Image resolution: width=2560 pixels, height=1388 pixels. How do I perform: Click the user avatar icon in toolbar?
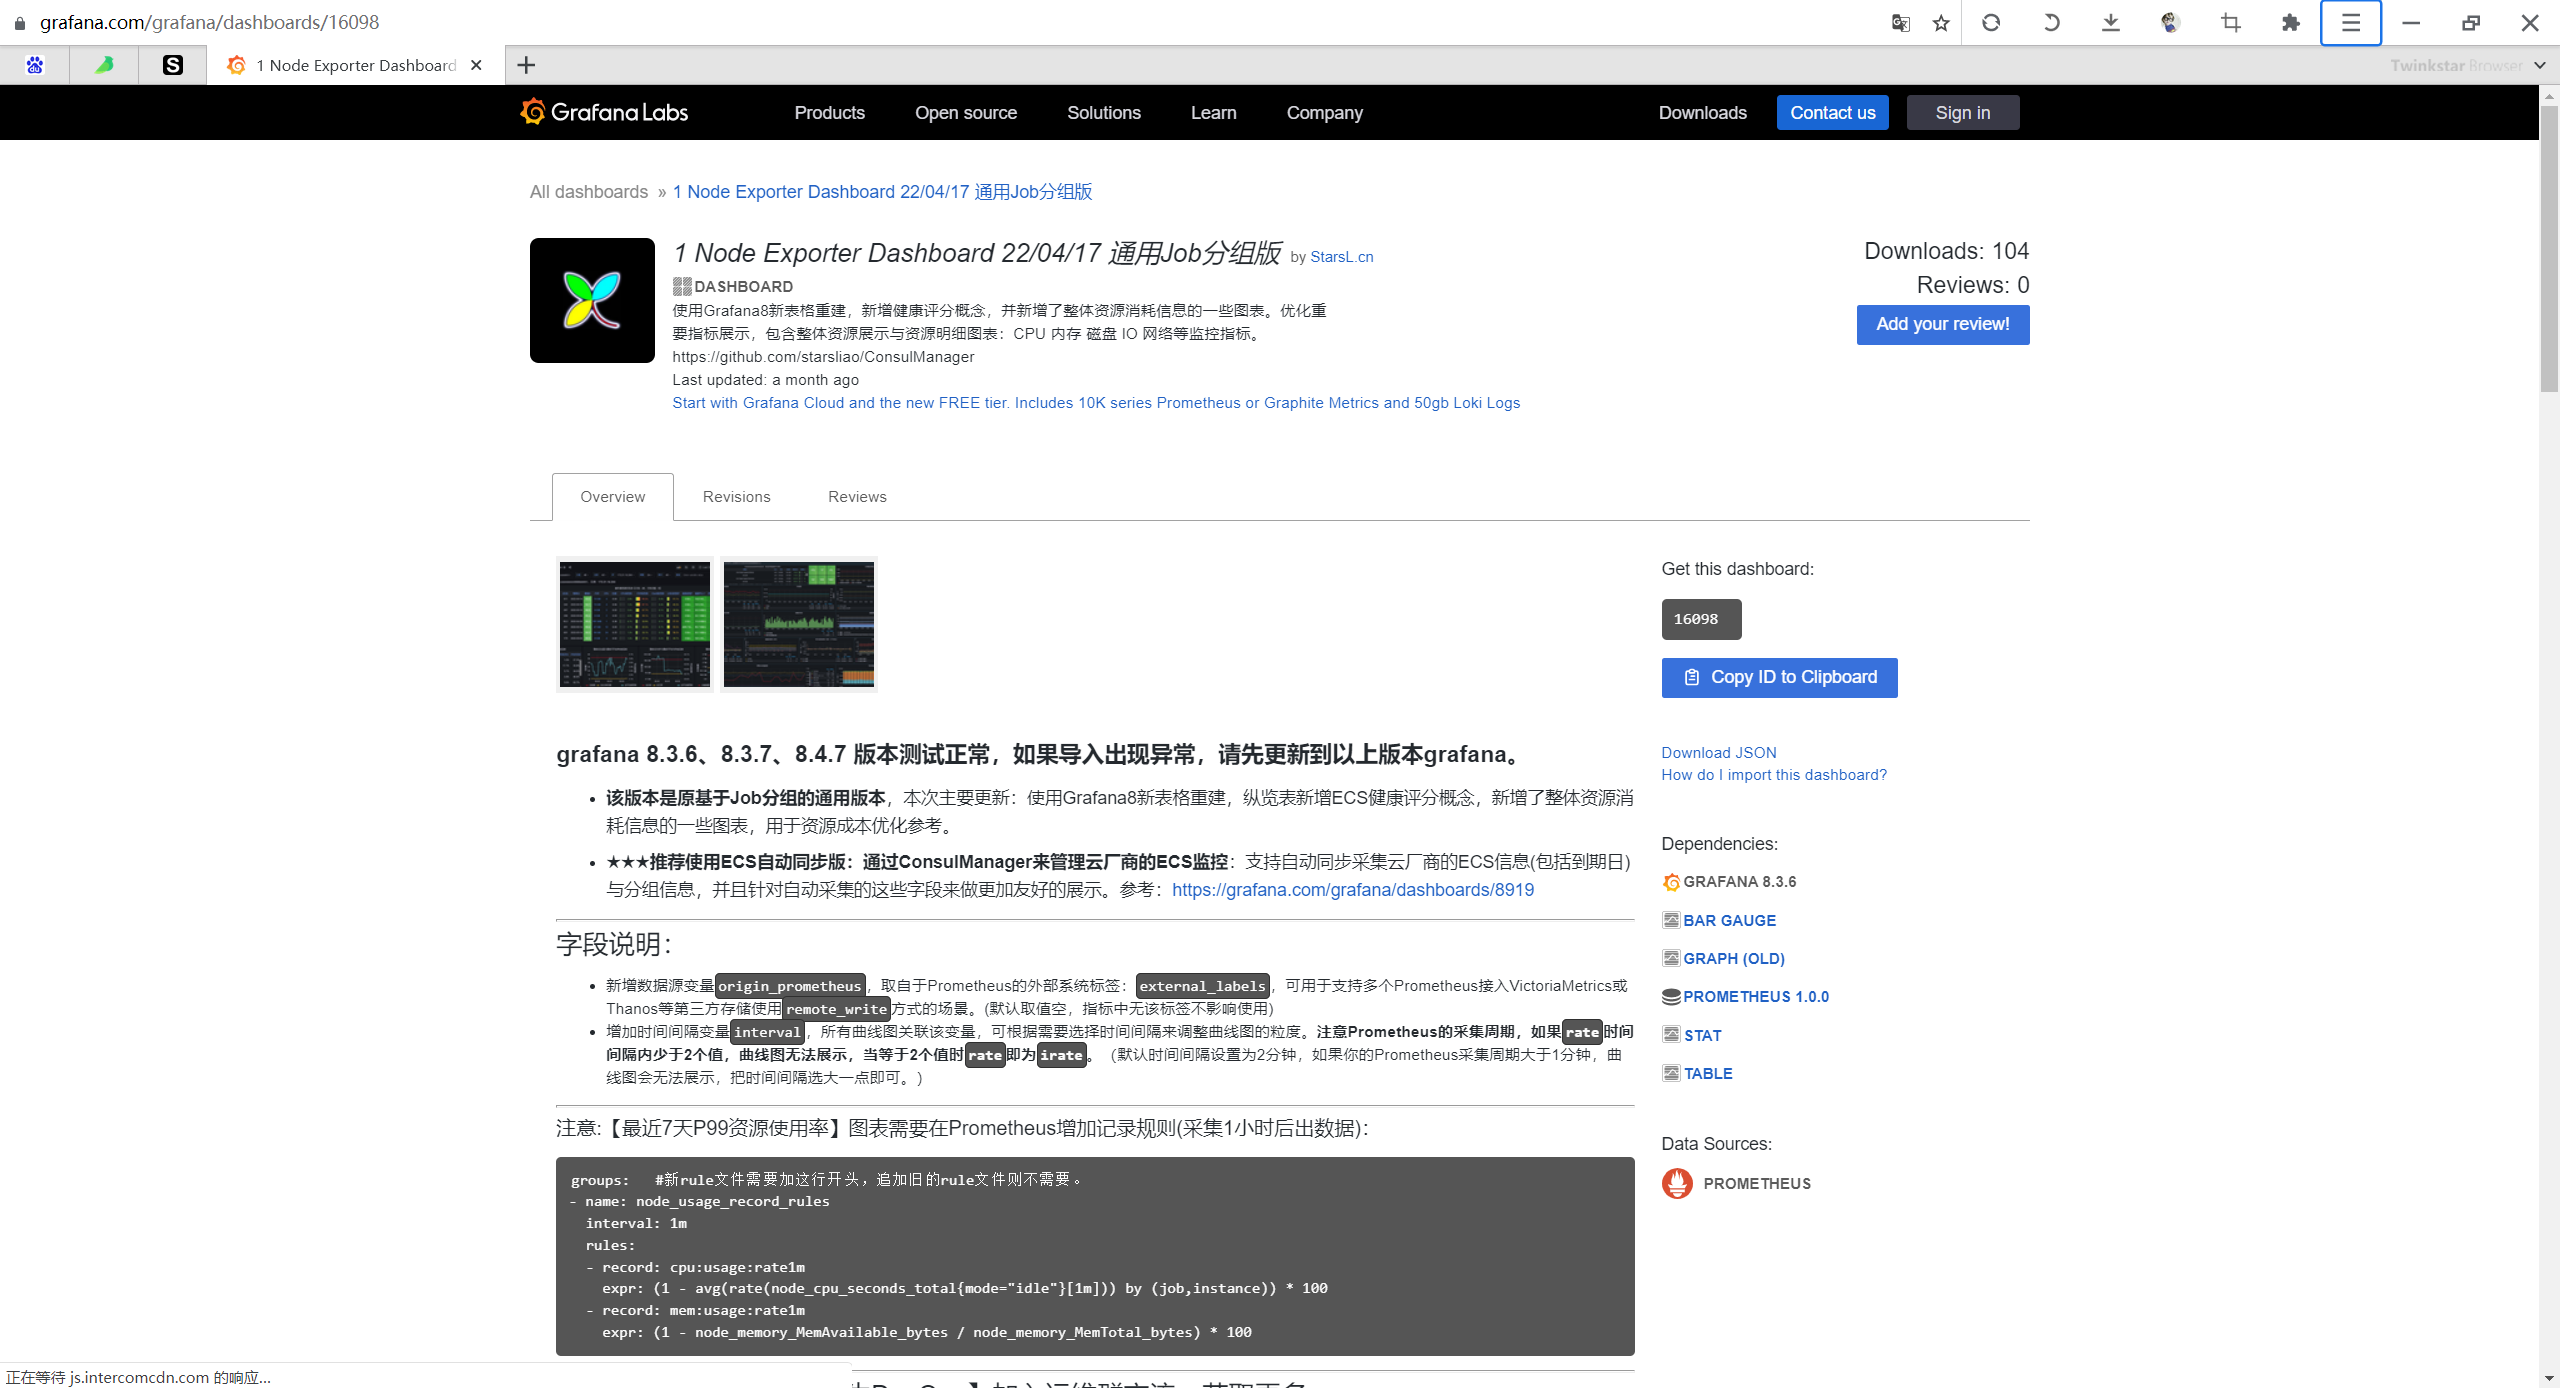(2171, 22)
